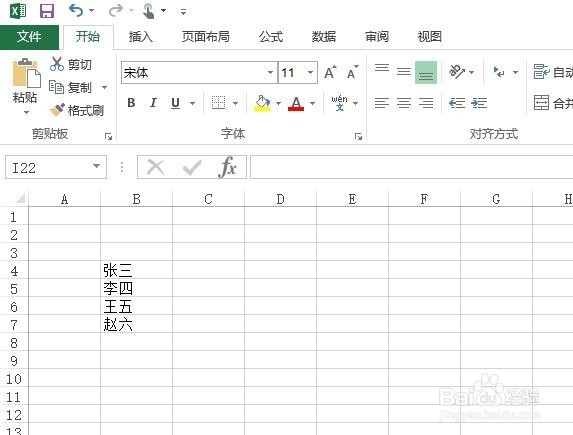The width and height of the screenshot is (573, 435).
Task: Open the font size 11 dropdown
Action: click(310, 72)
